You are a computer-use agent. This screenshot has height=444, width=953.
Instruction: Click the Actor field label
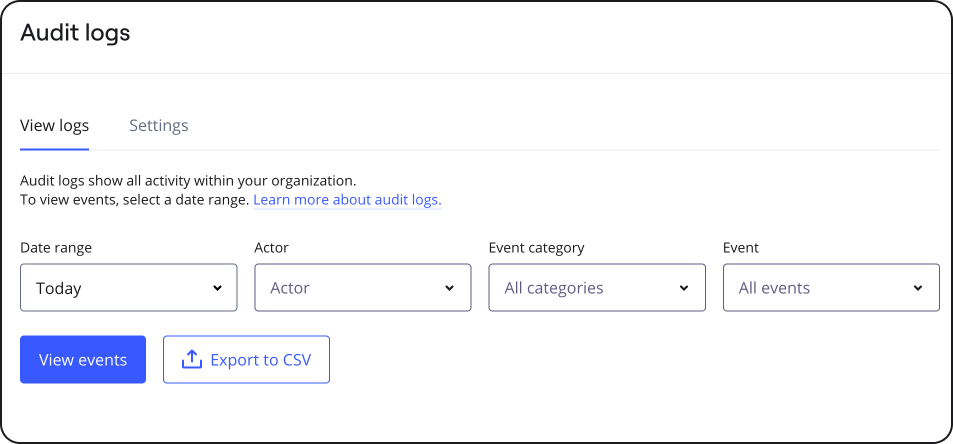(272, 248)
